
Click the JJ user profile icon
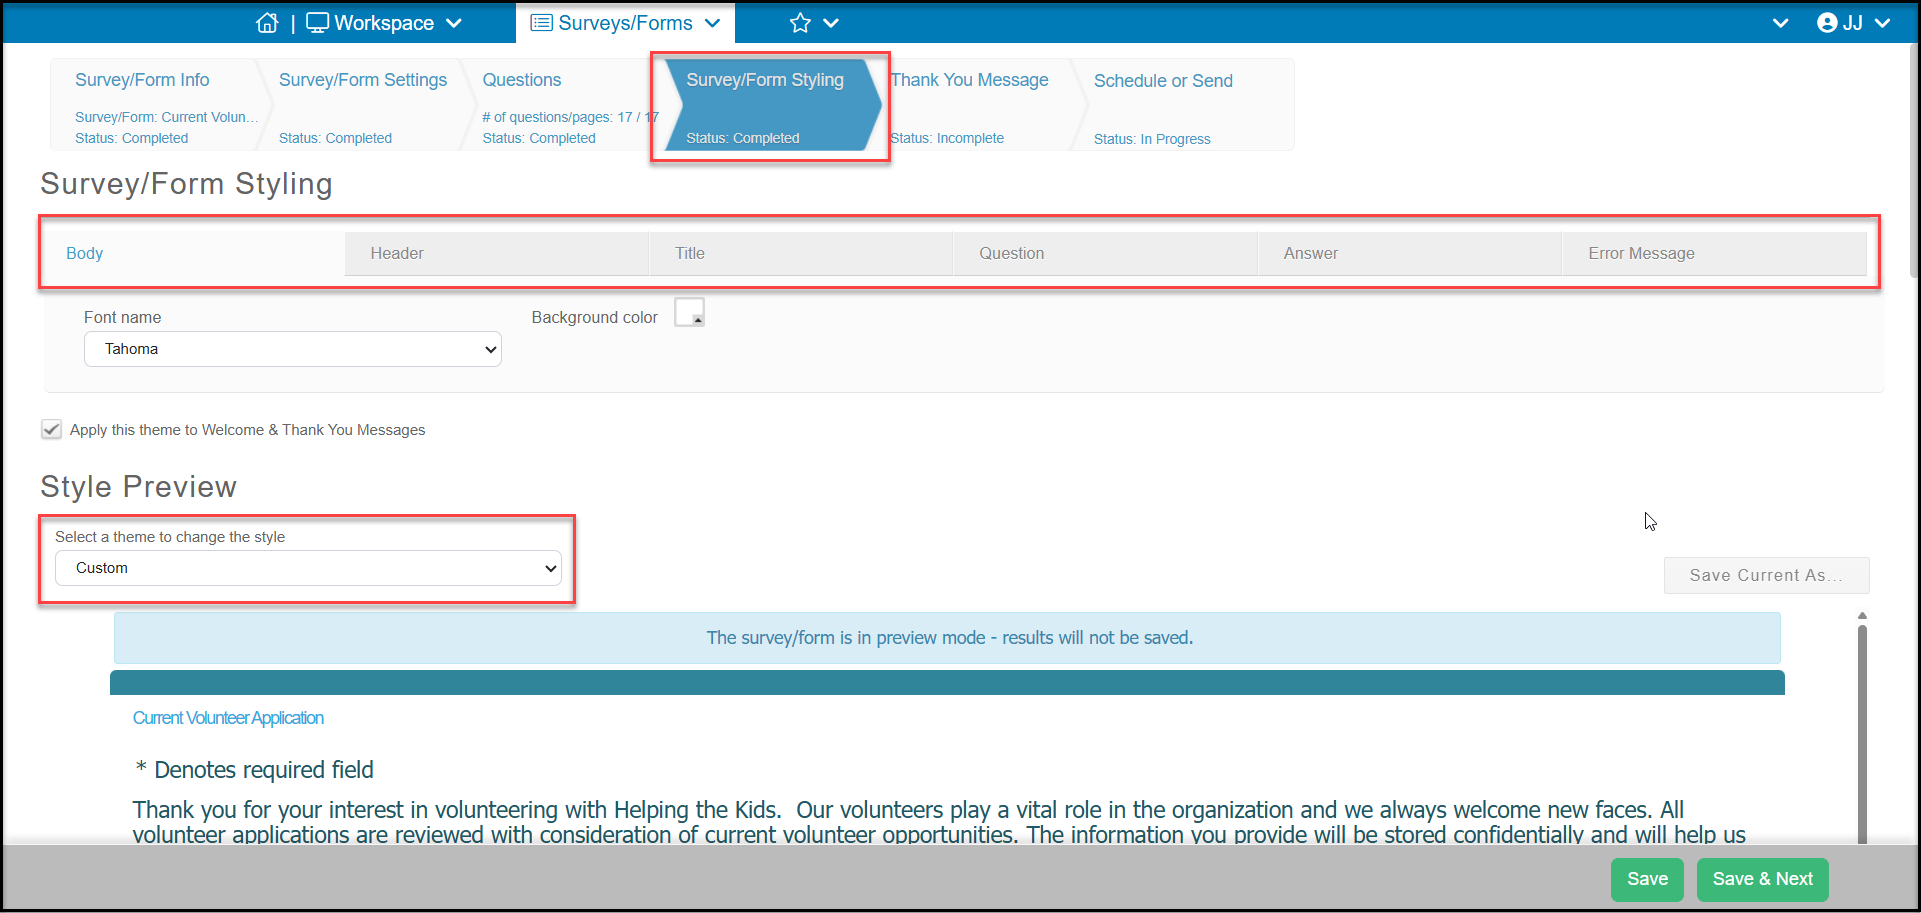click(x=1827, y=23)
